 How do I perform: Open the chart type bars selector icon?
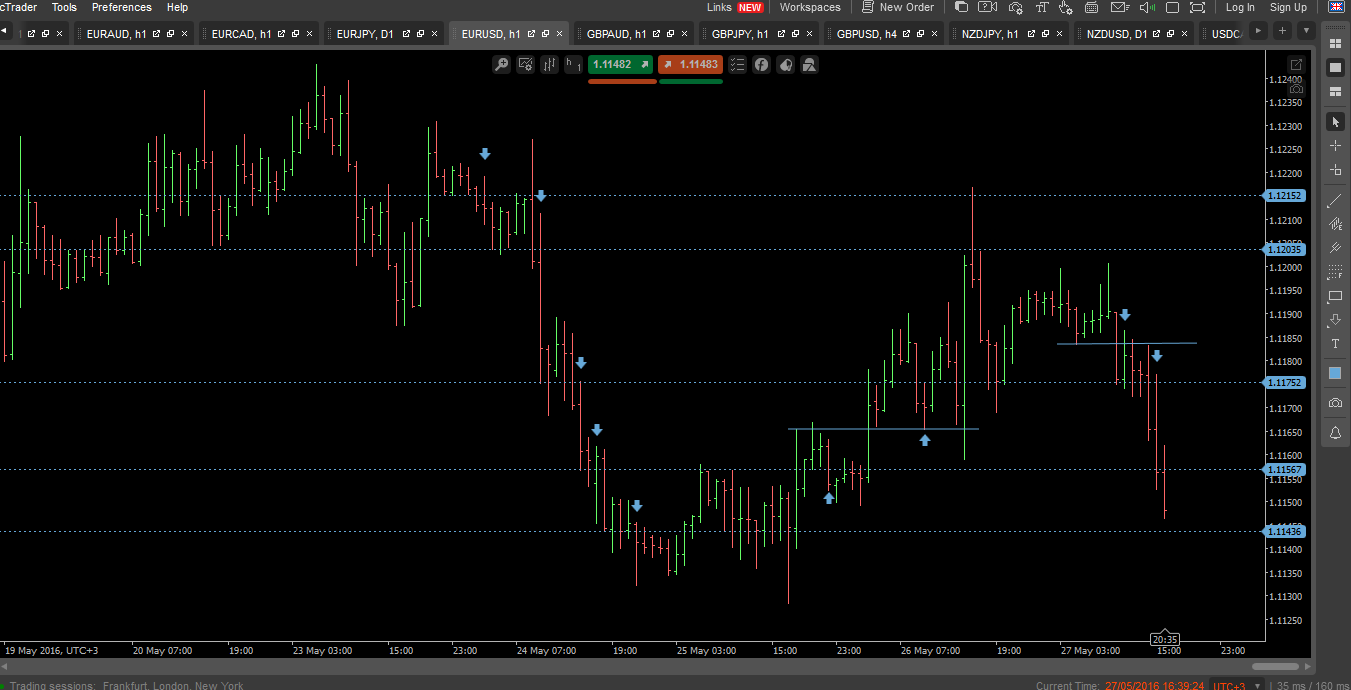click(x=550, y=65)
